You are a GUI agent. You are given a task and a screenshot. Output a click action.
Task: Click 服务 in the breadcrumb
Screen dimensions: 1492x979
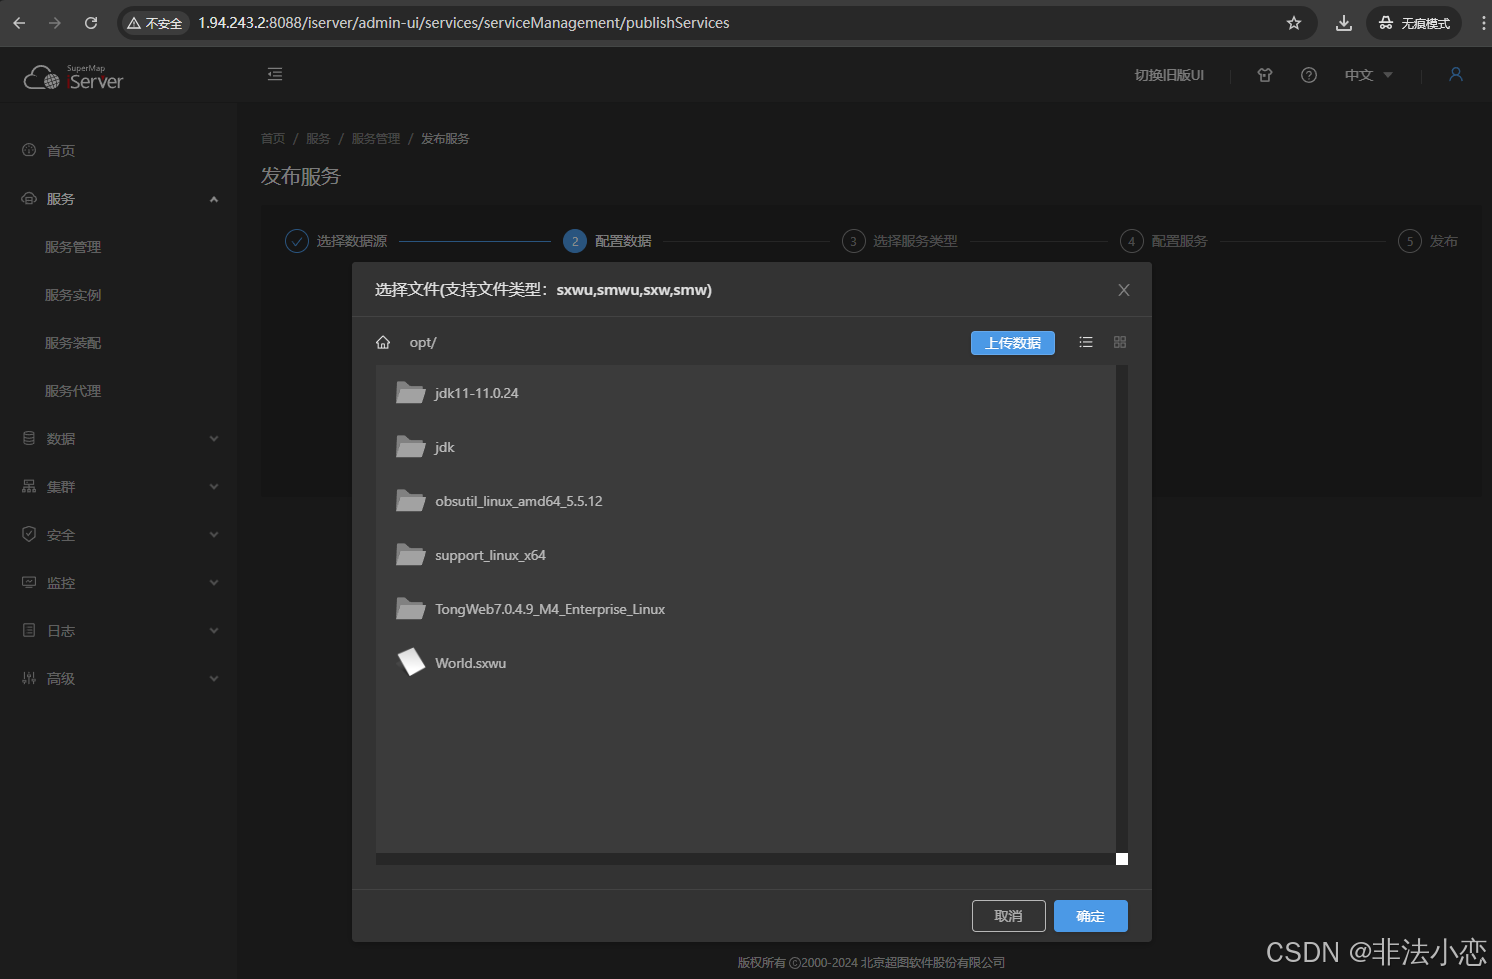tap(318, 139)
